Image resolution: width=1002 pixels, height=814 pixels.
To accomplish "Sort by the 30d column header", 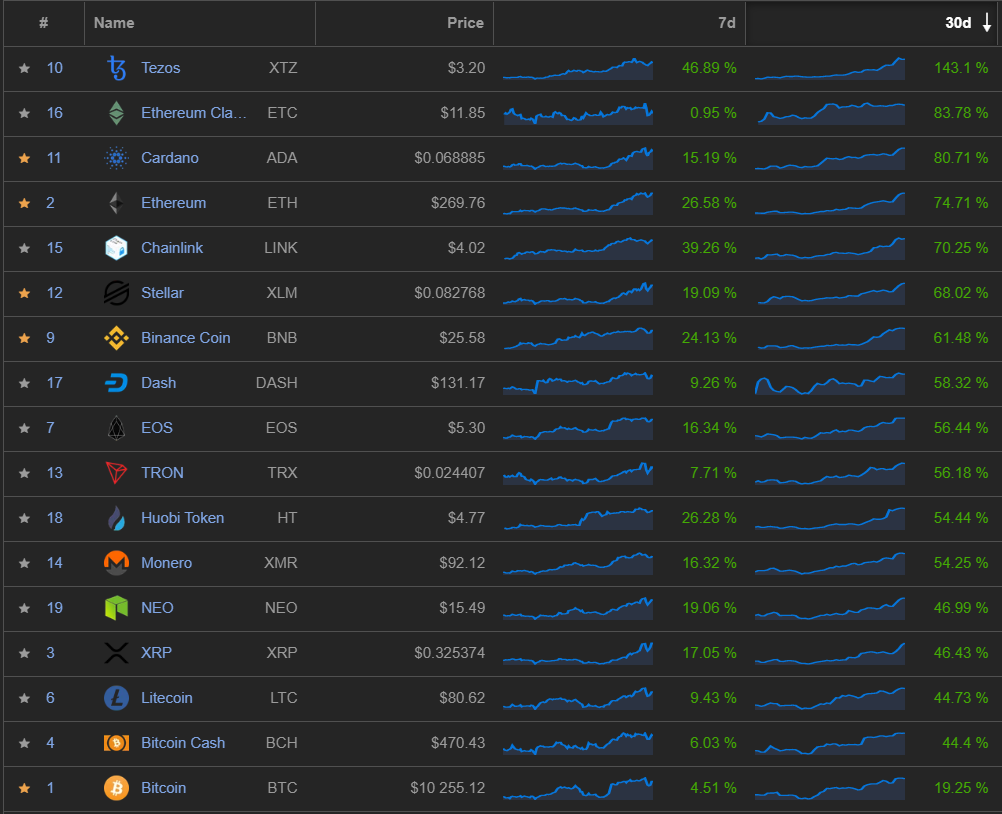I will coord(872,23).
